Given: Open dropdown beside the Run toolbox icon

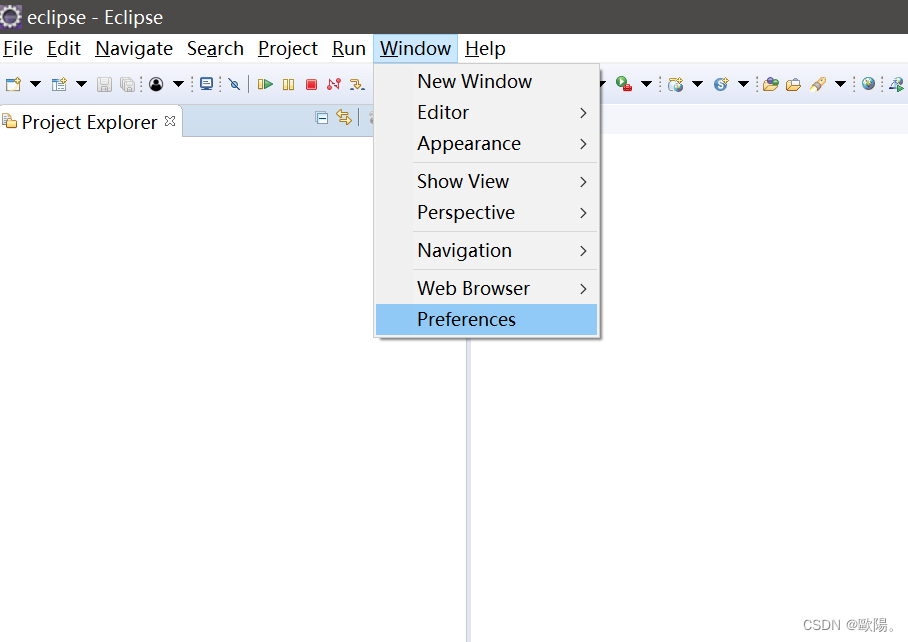Looking at the screenshot, I should [647, 85].
